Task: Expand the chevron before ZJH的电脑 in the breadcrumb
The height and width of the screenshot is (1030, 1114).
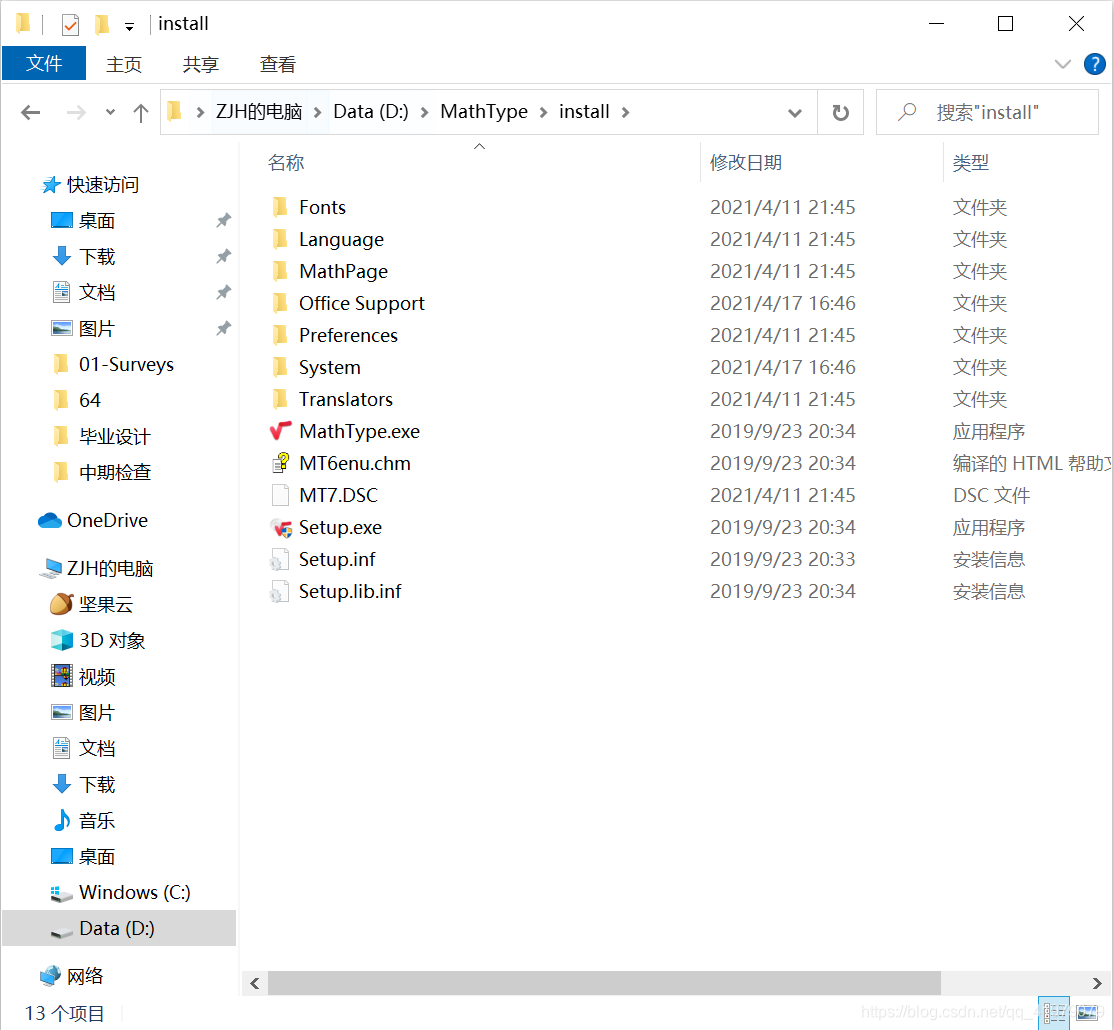Action: pos(200,112)
